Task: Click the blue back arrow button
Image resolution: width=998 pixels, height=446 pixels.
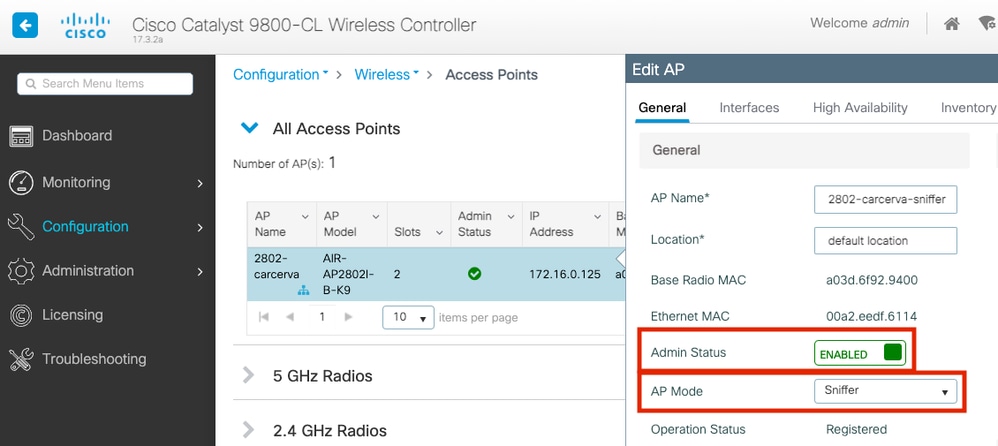Action: pyautogui.click(x=25, y=25)
